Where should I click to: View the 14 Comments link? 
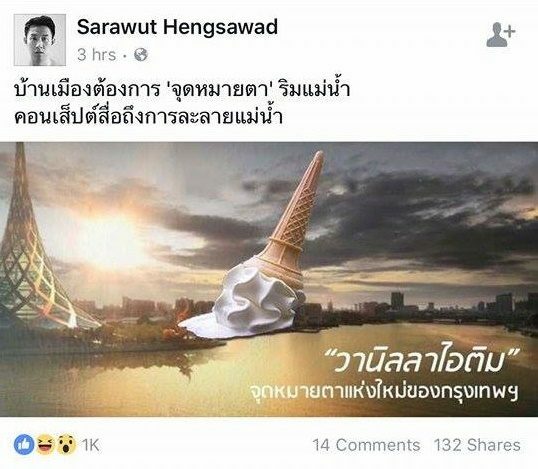(x=366, y=445)
